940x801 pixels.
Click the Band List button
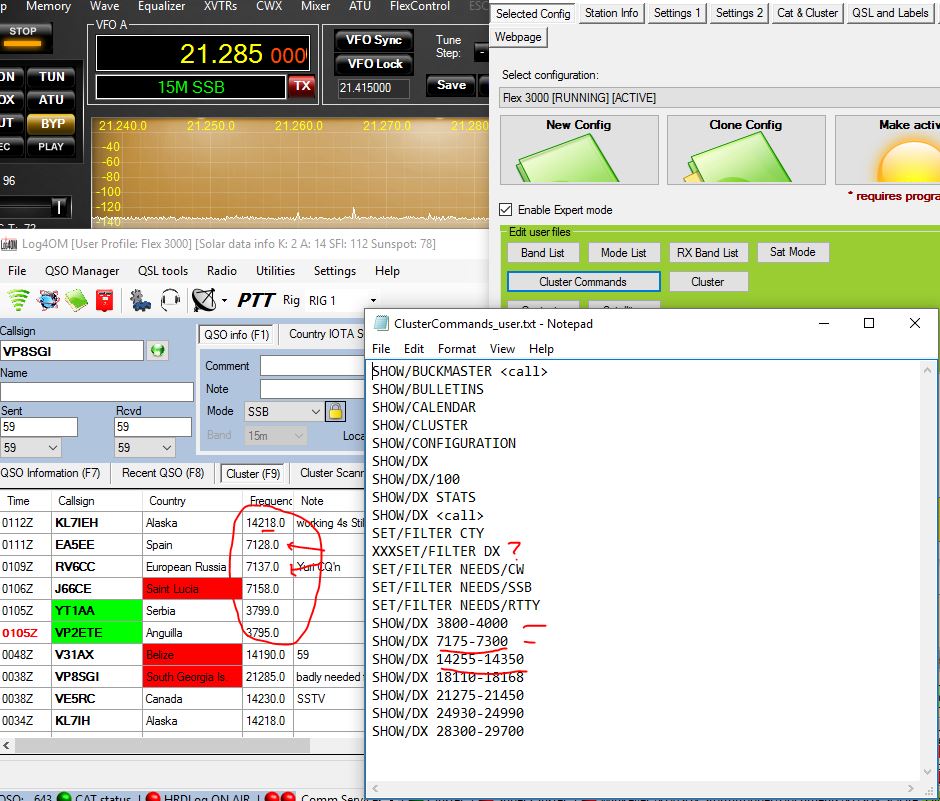coord(543,253)
